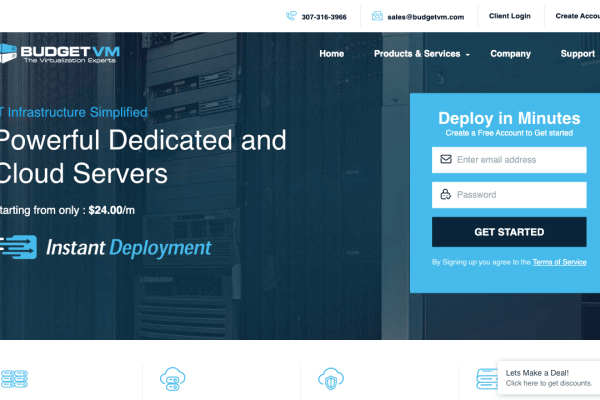Focus the Password input field
This screenshot has width=600, height=400.
[x=509, y=195]
